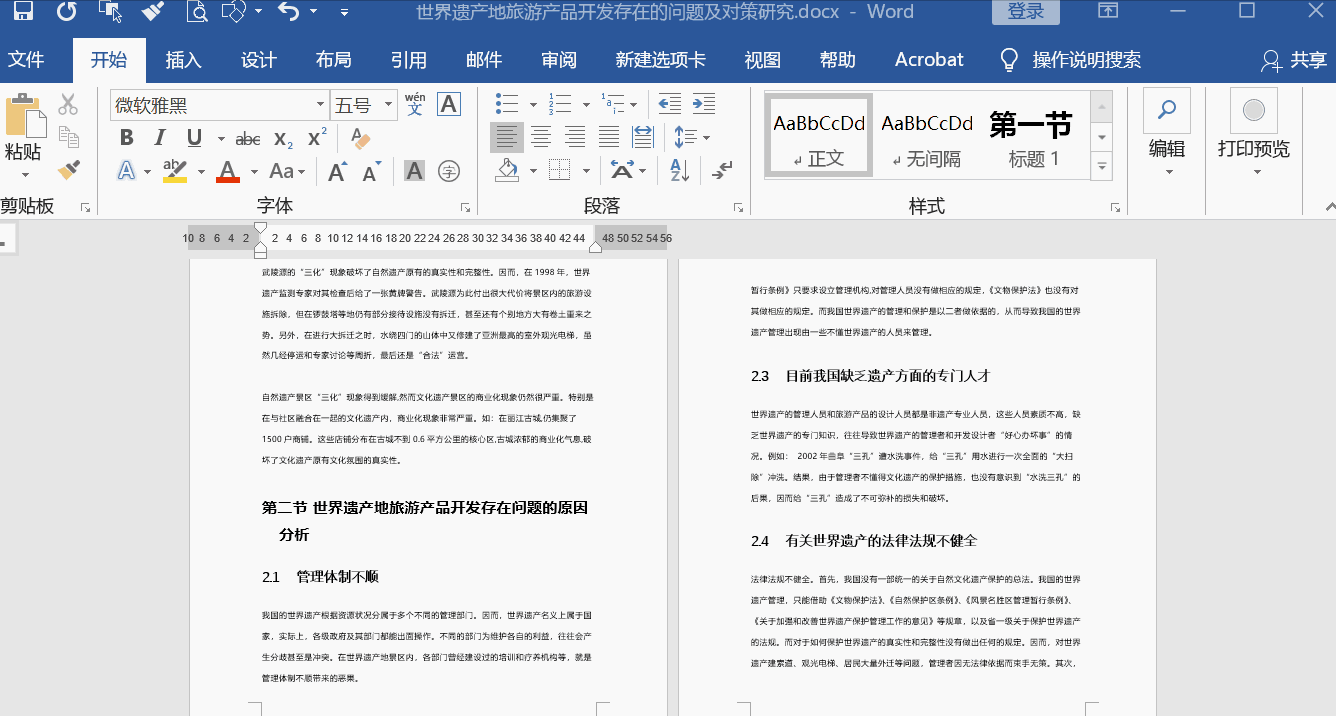The image size is (1336, 716).
Task: Click the Cut scissors icon
Action: (68, 104)
